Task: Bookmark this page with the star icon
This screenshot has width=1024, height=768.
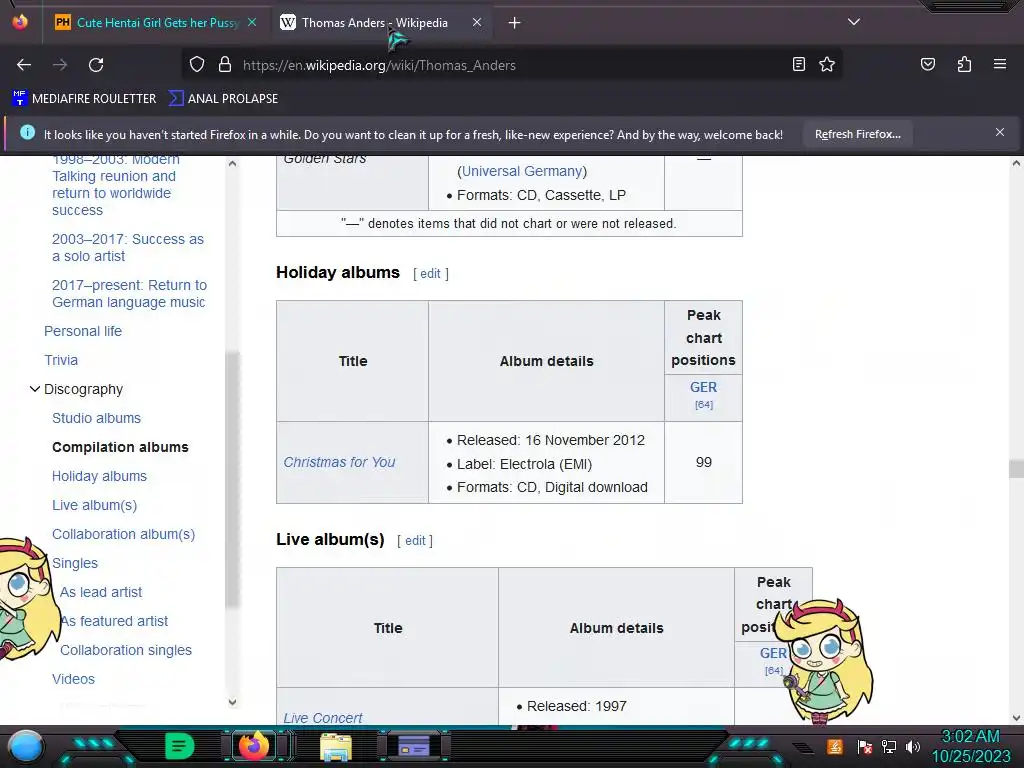Action: tap(827, 64)
